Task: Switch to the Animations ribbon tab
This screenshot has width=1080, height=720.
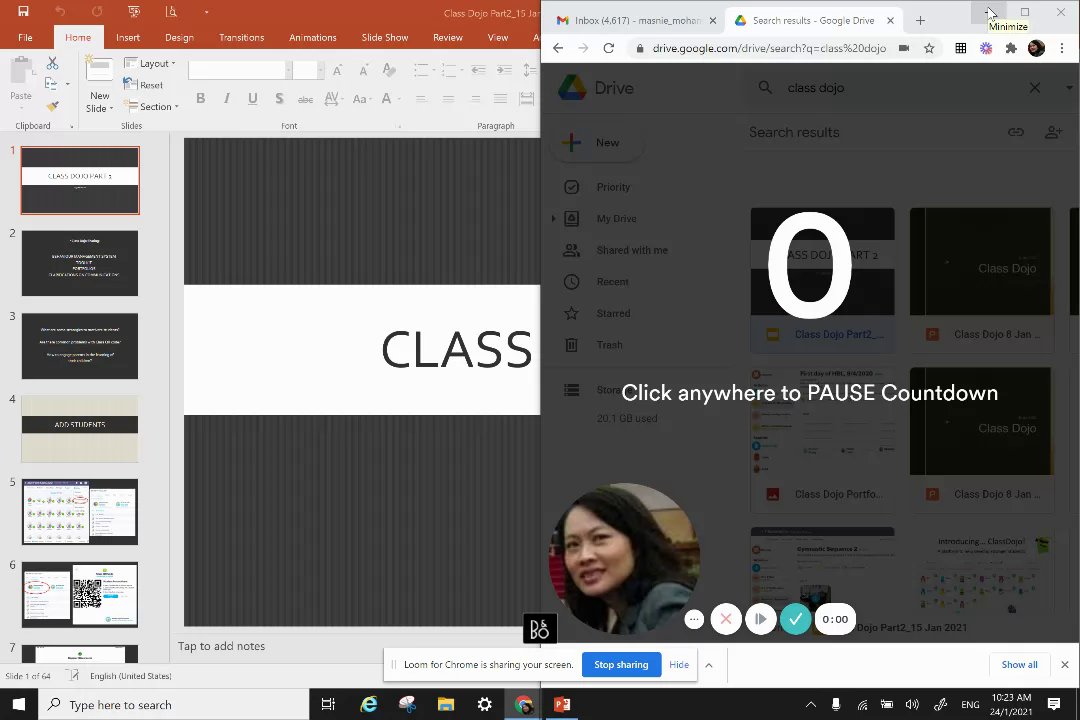Action: (x=313, y=37)
